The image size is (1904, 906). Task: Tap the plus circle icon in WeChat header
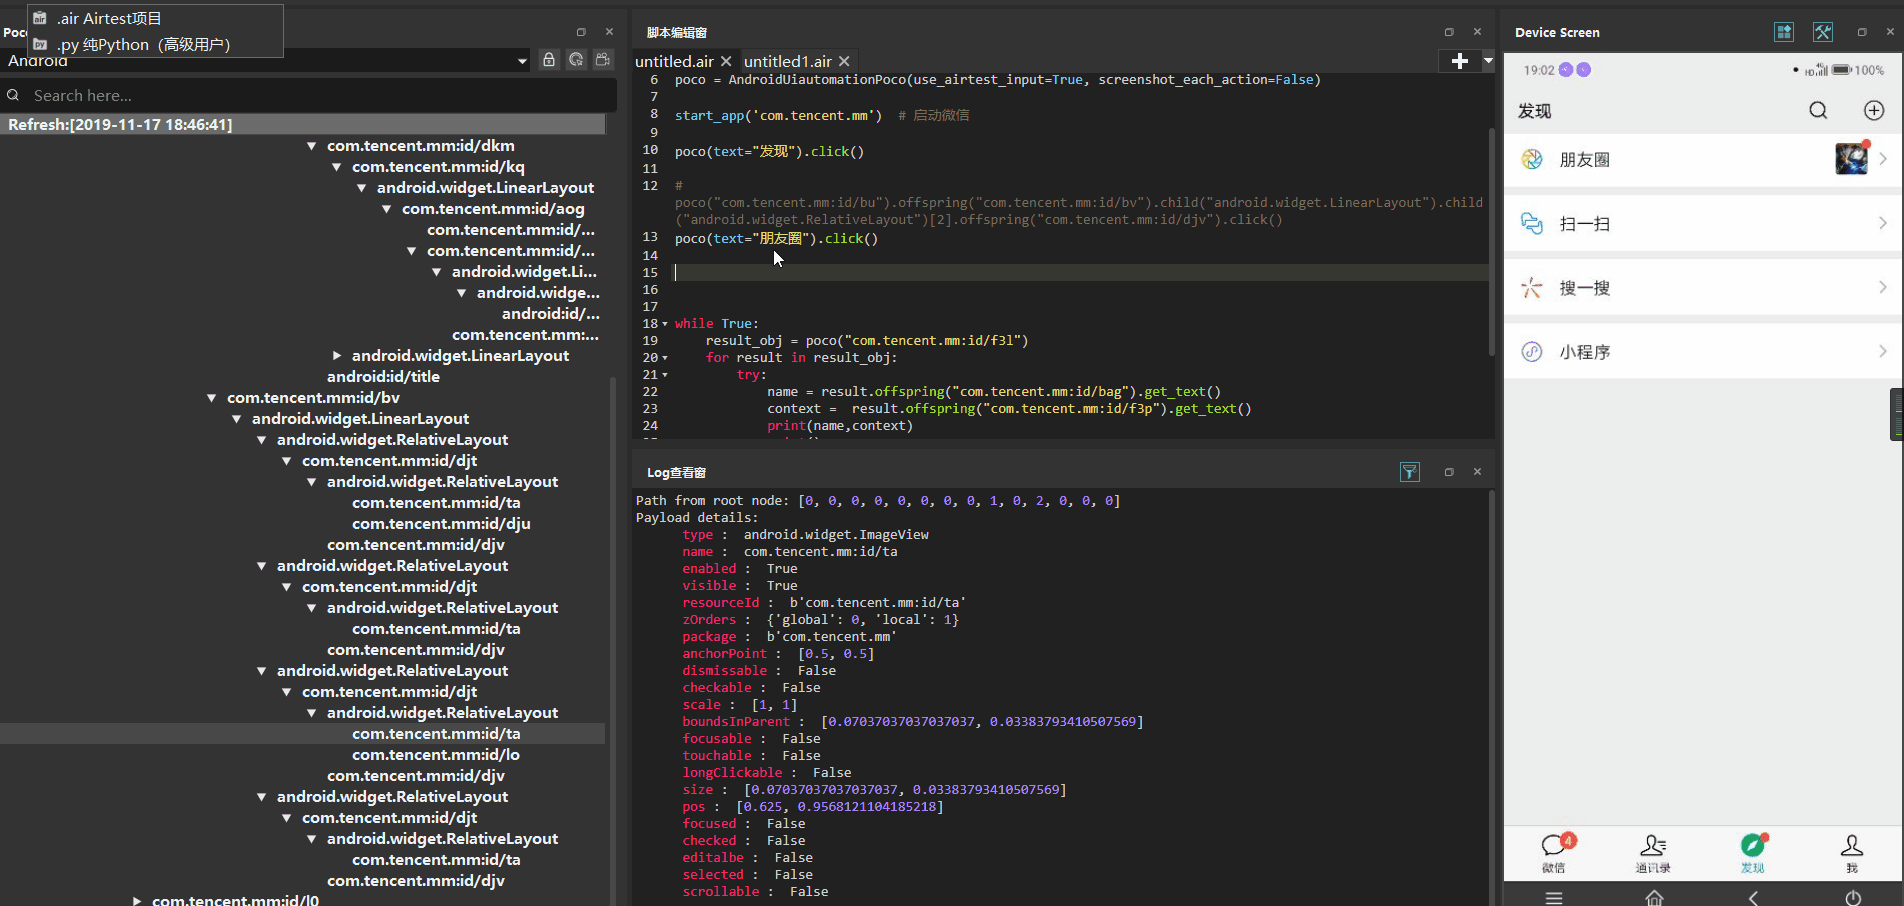(x=1874, y=110)
